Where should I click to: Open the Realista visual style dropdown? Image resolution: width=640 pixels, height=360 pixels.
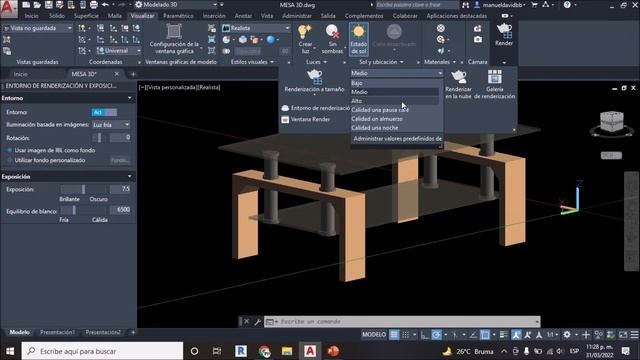pyautogui.click(x=256, y=28)
